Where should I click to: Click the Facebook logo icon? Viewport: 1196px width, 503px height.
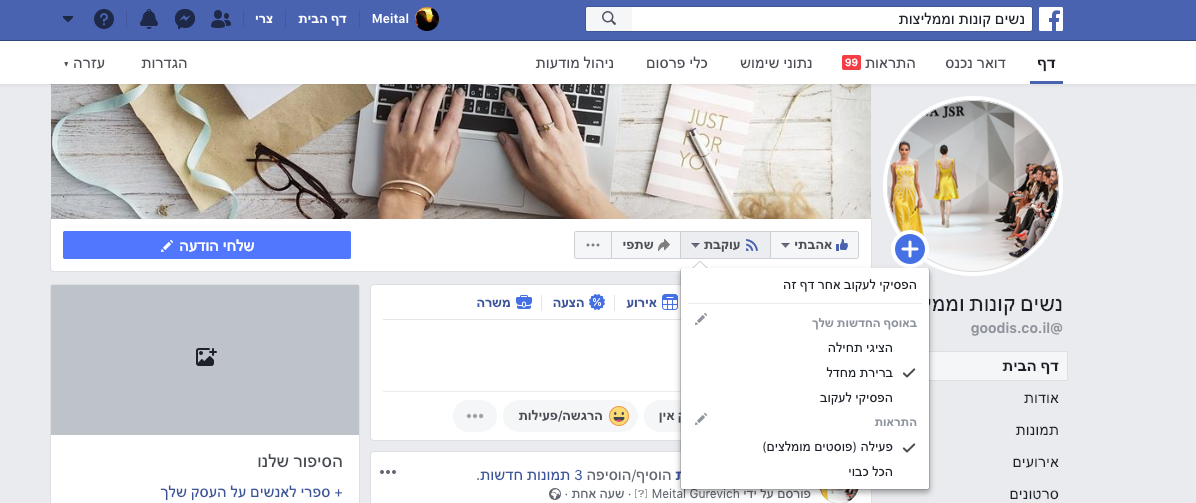tap(1050, 19)
